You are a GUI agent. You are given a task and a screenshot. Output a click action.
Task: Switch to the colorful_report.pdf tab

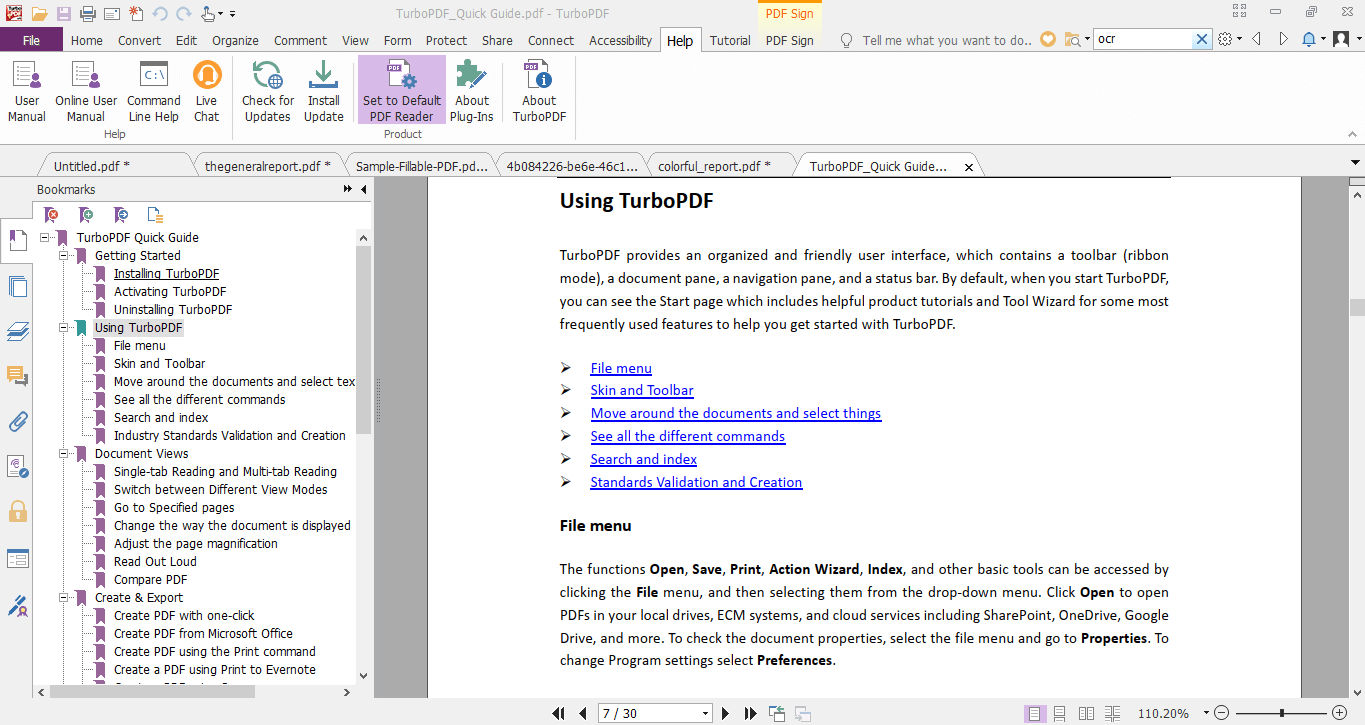point(718,165)
